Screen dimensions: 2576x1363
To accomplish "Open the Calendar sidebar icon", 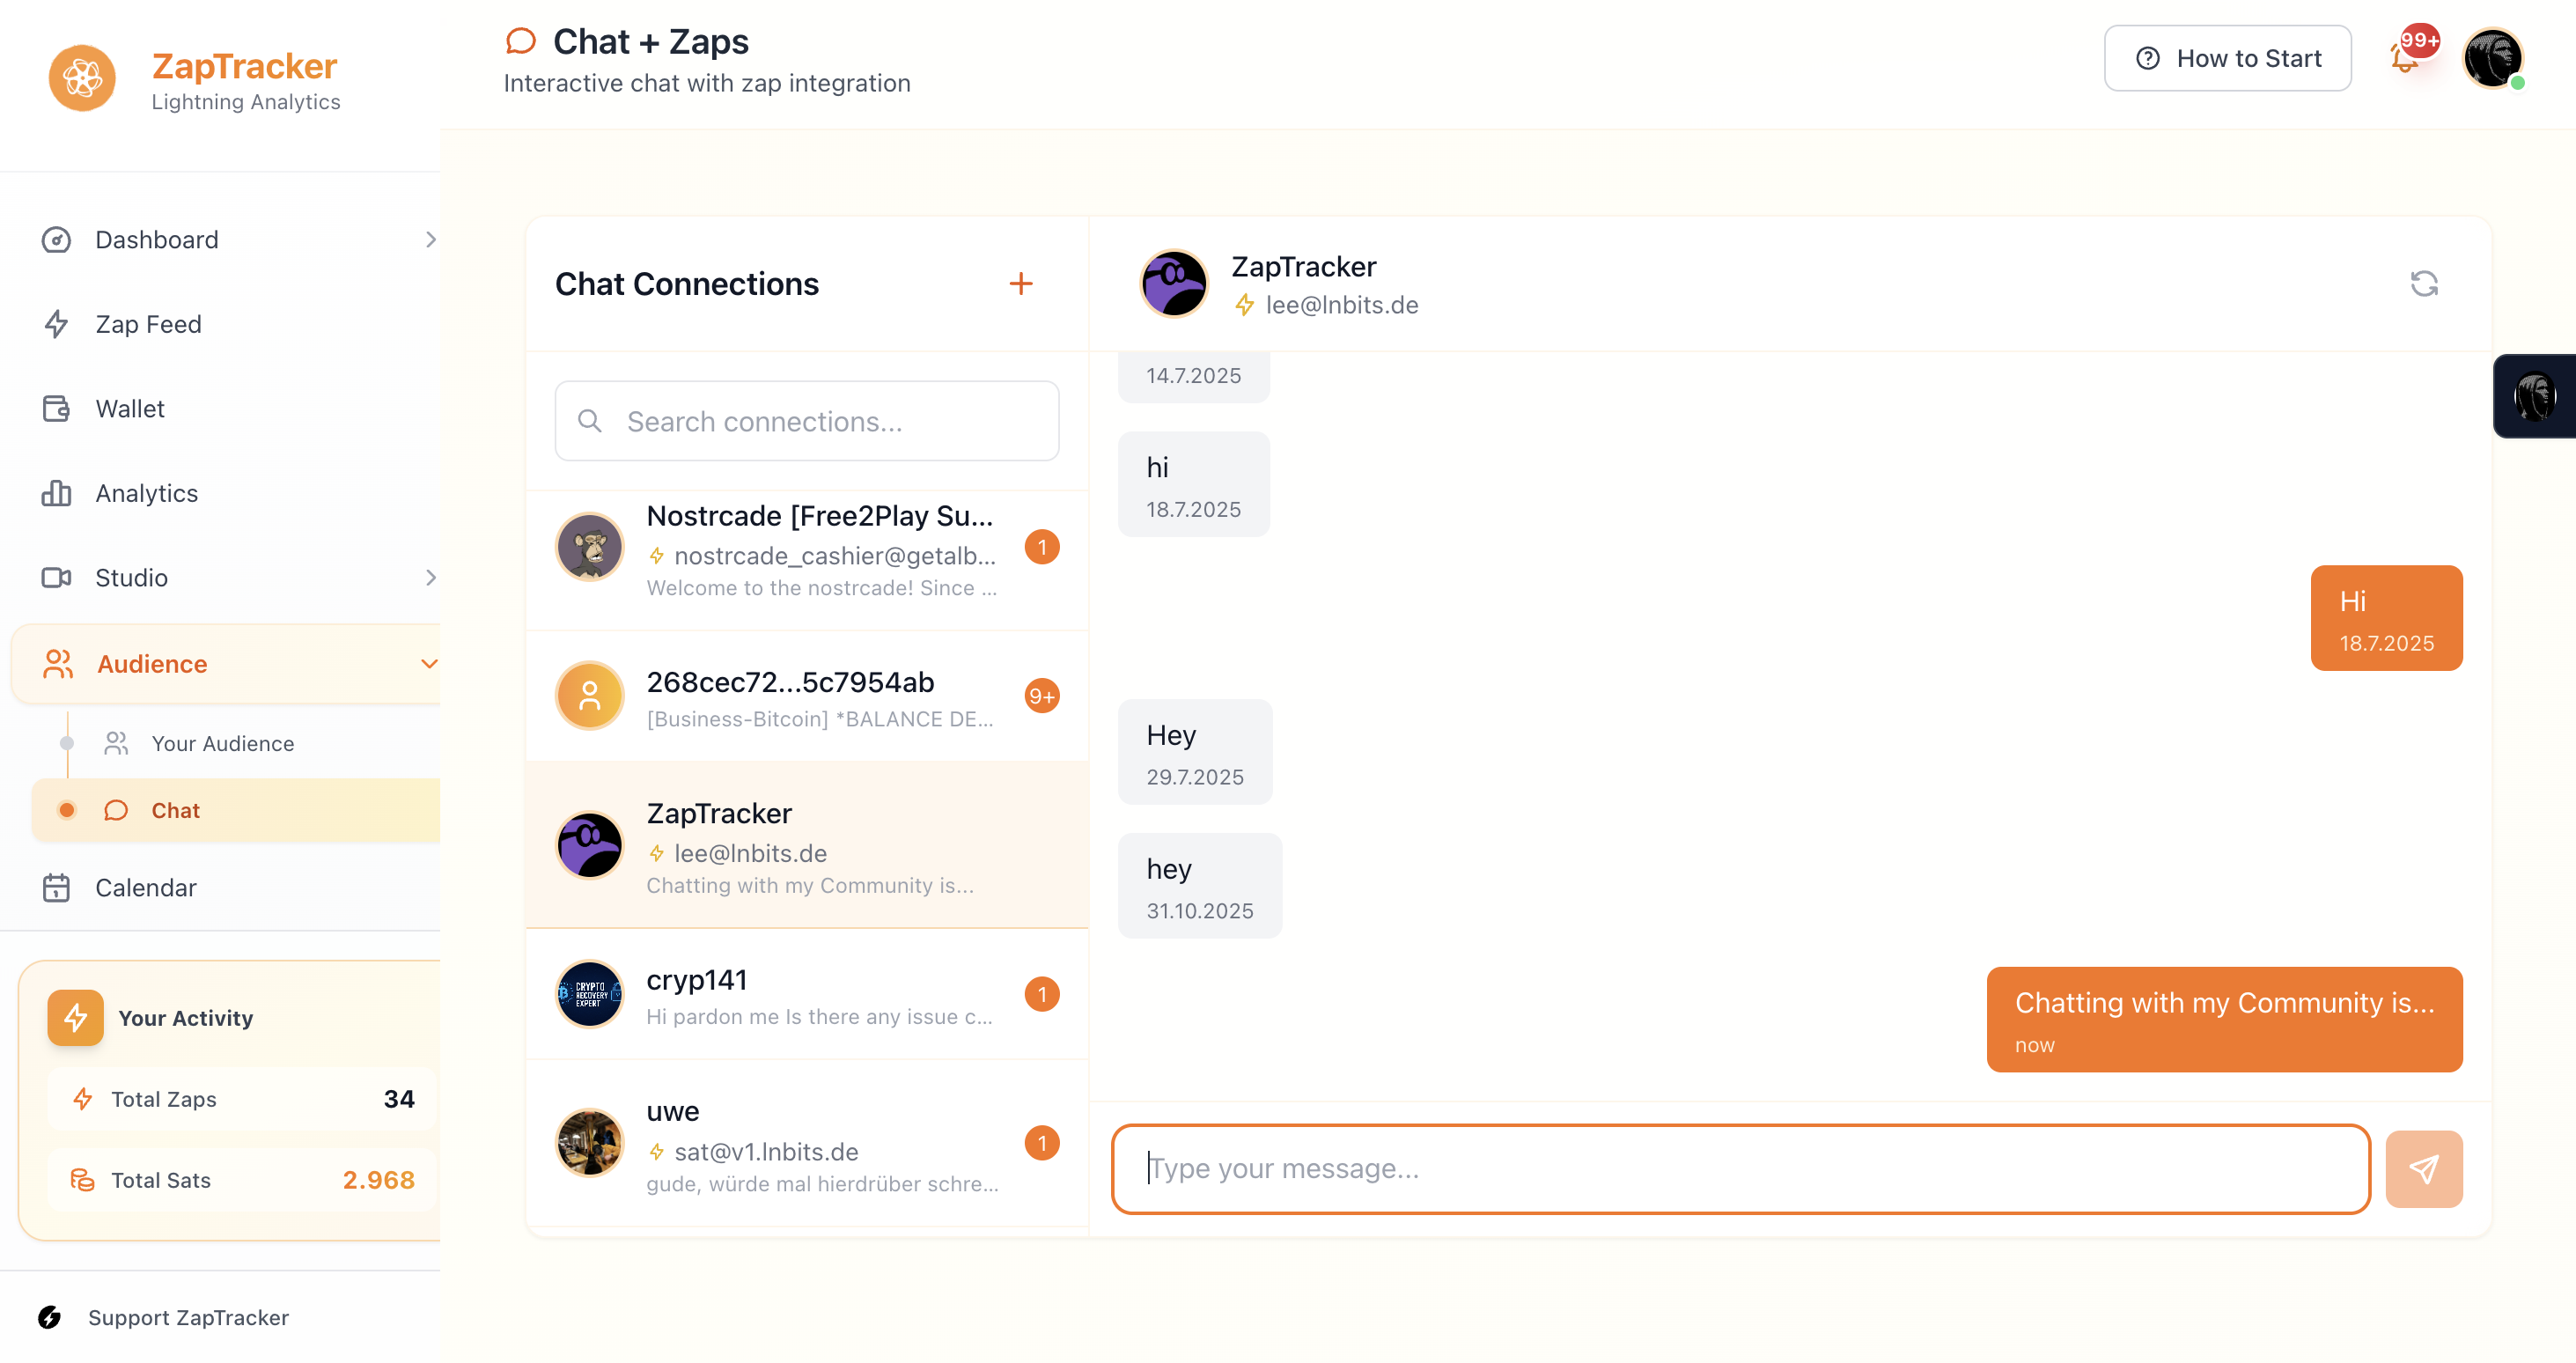I will click(57, 888).
